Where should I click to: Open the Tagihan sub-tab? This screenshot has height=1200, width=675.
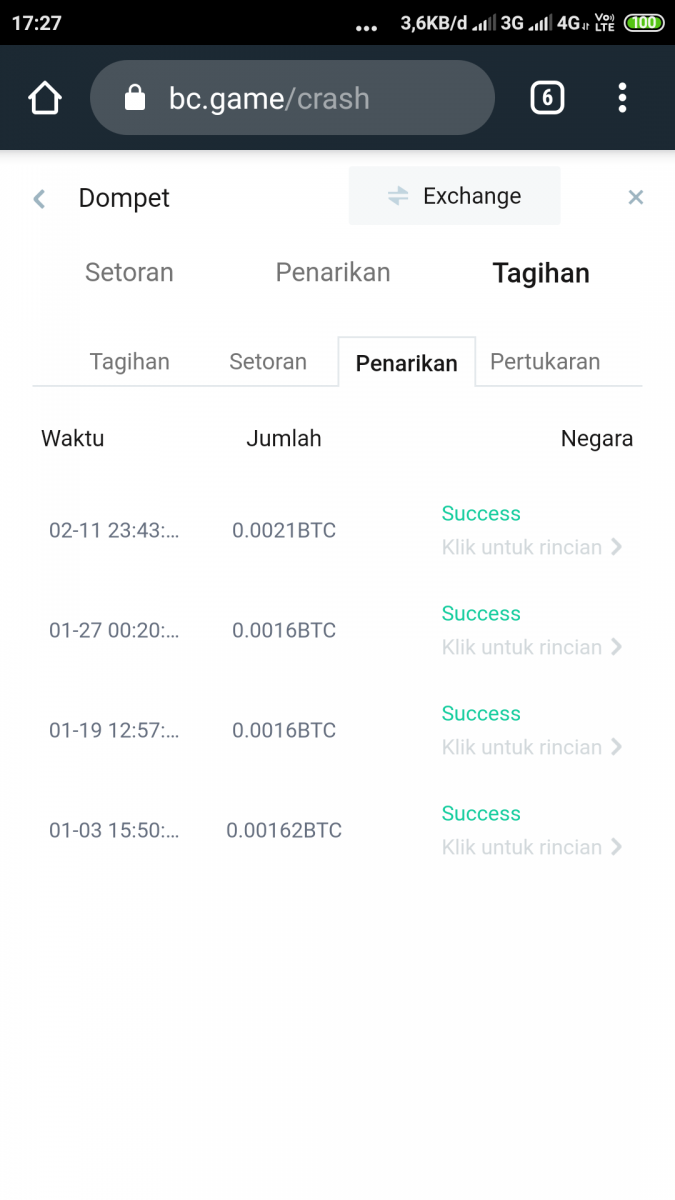point(130,362)
